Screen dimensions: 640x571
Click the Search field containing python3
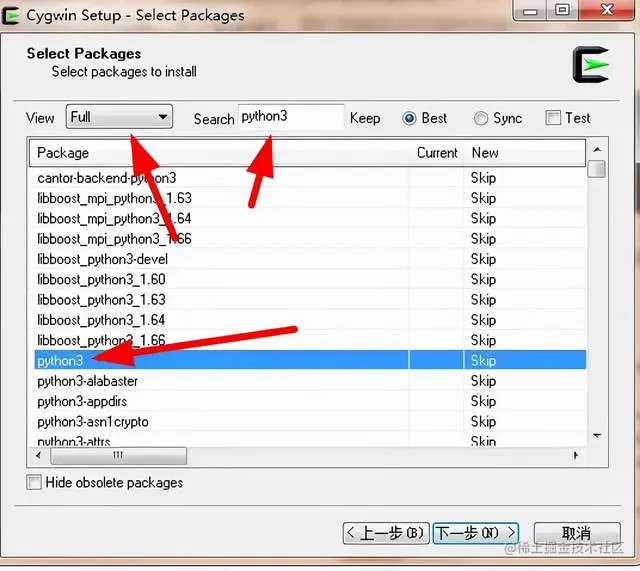point(291,117)
